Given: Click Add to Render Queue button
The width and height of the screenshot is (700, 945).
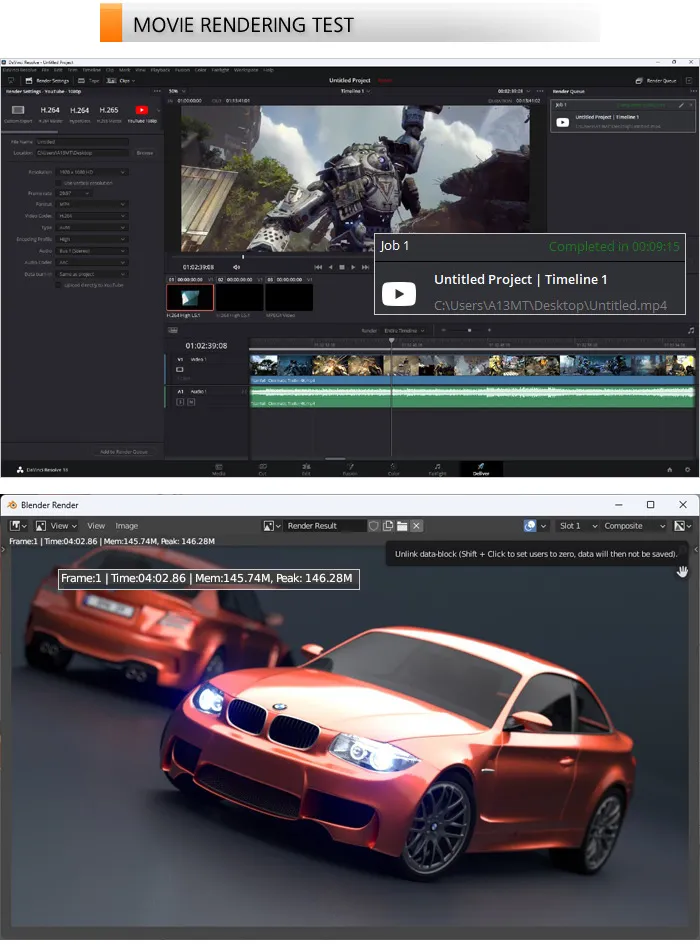Looking at the screenshot, I should [124, 451].
